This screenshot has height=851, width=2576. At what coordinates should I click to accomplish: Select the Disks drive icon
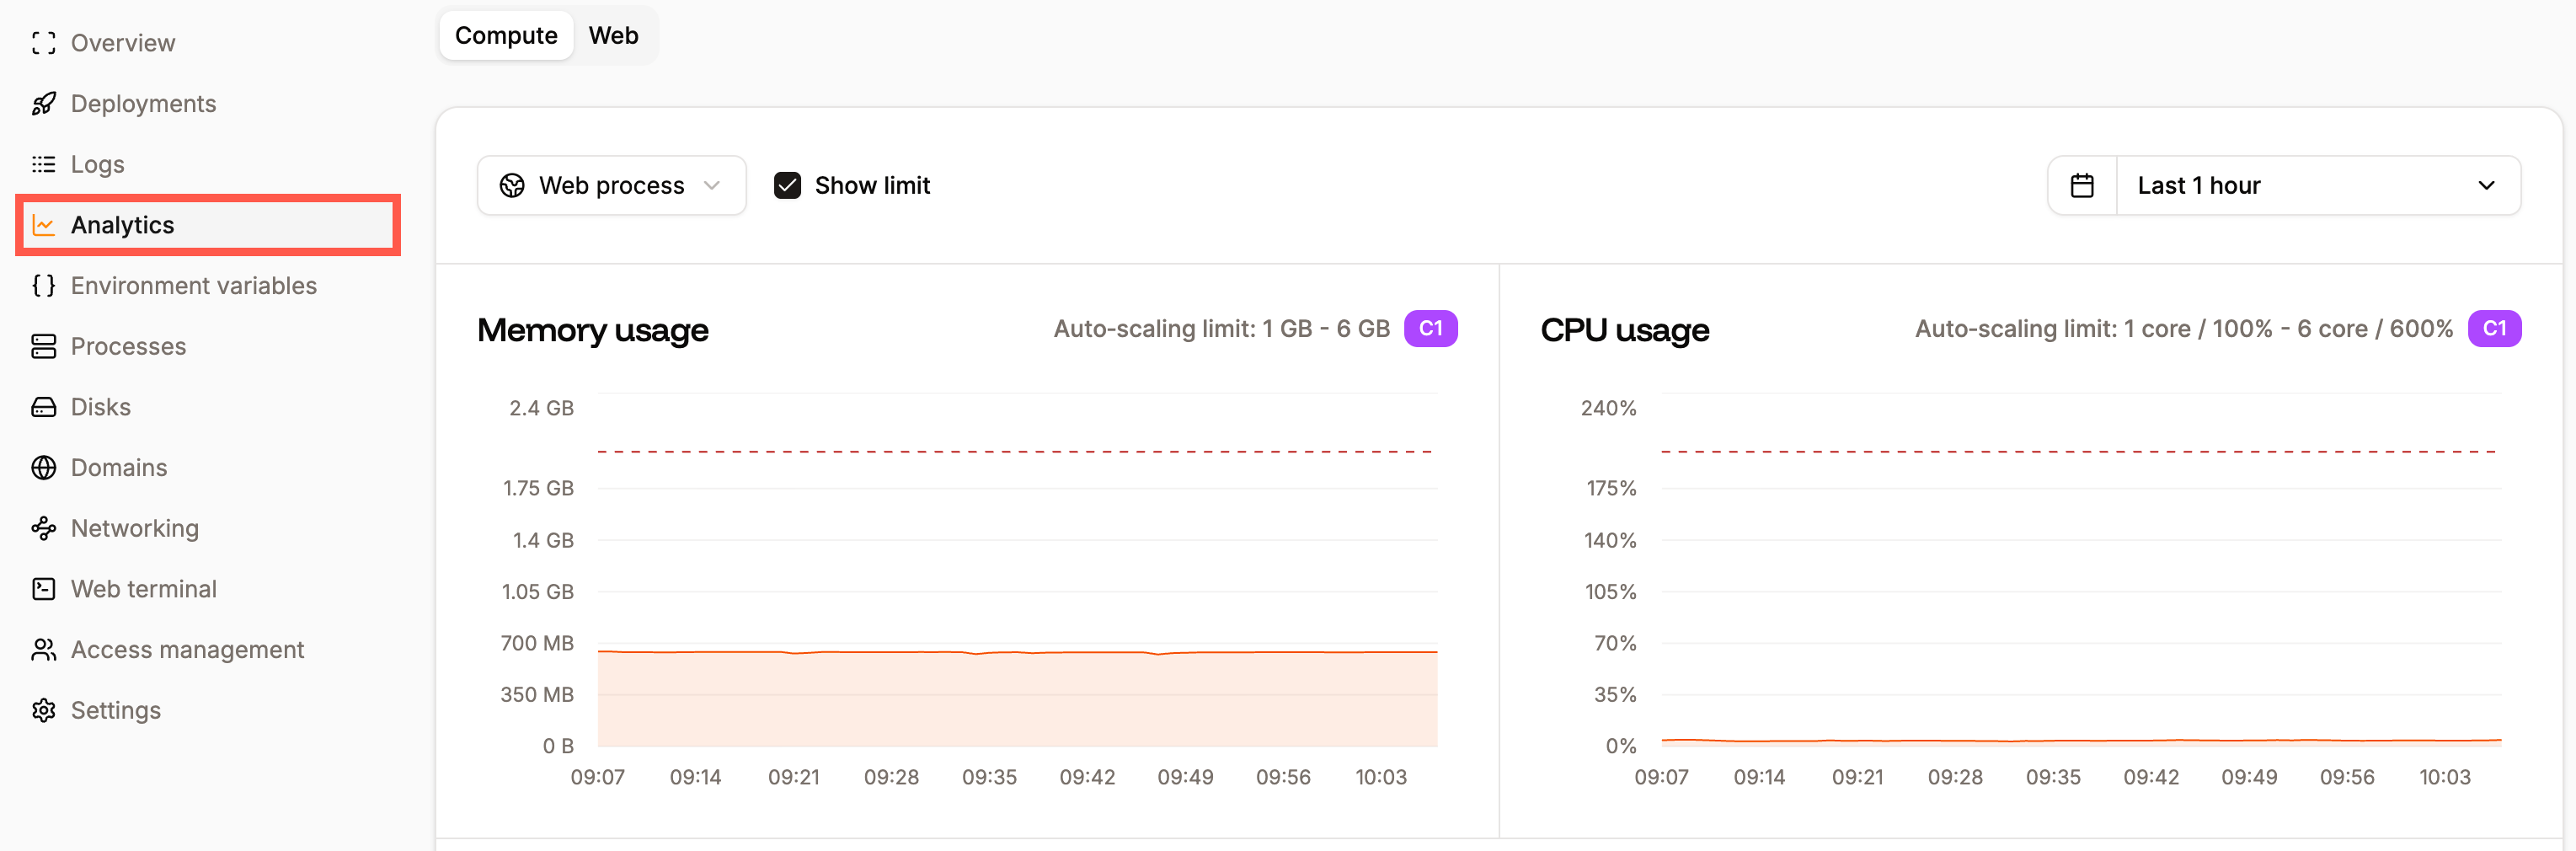[43, 406]
